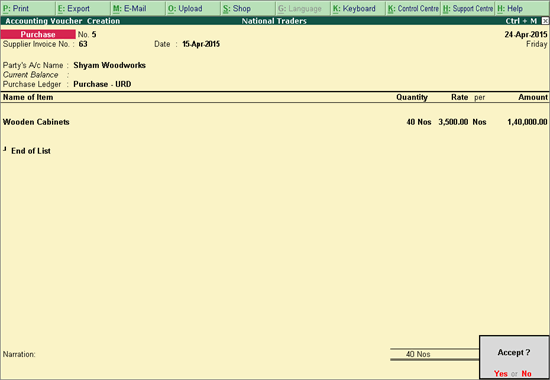
Task: Open the Upload option
Action: click(x=193, y=8)
